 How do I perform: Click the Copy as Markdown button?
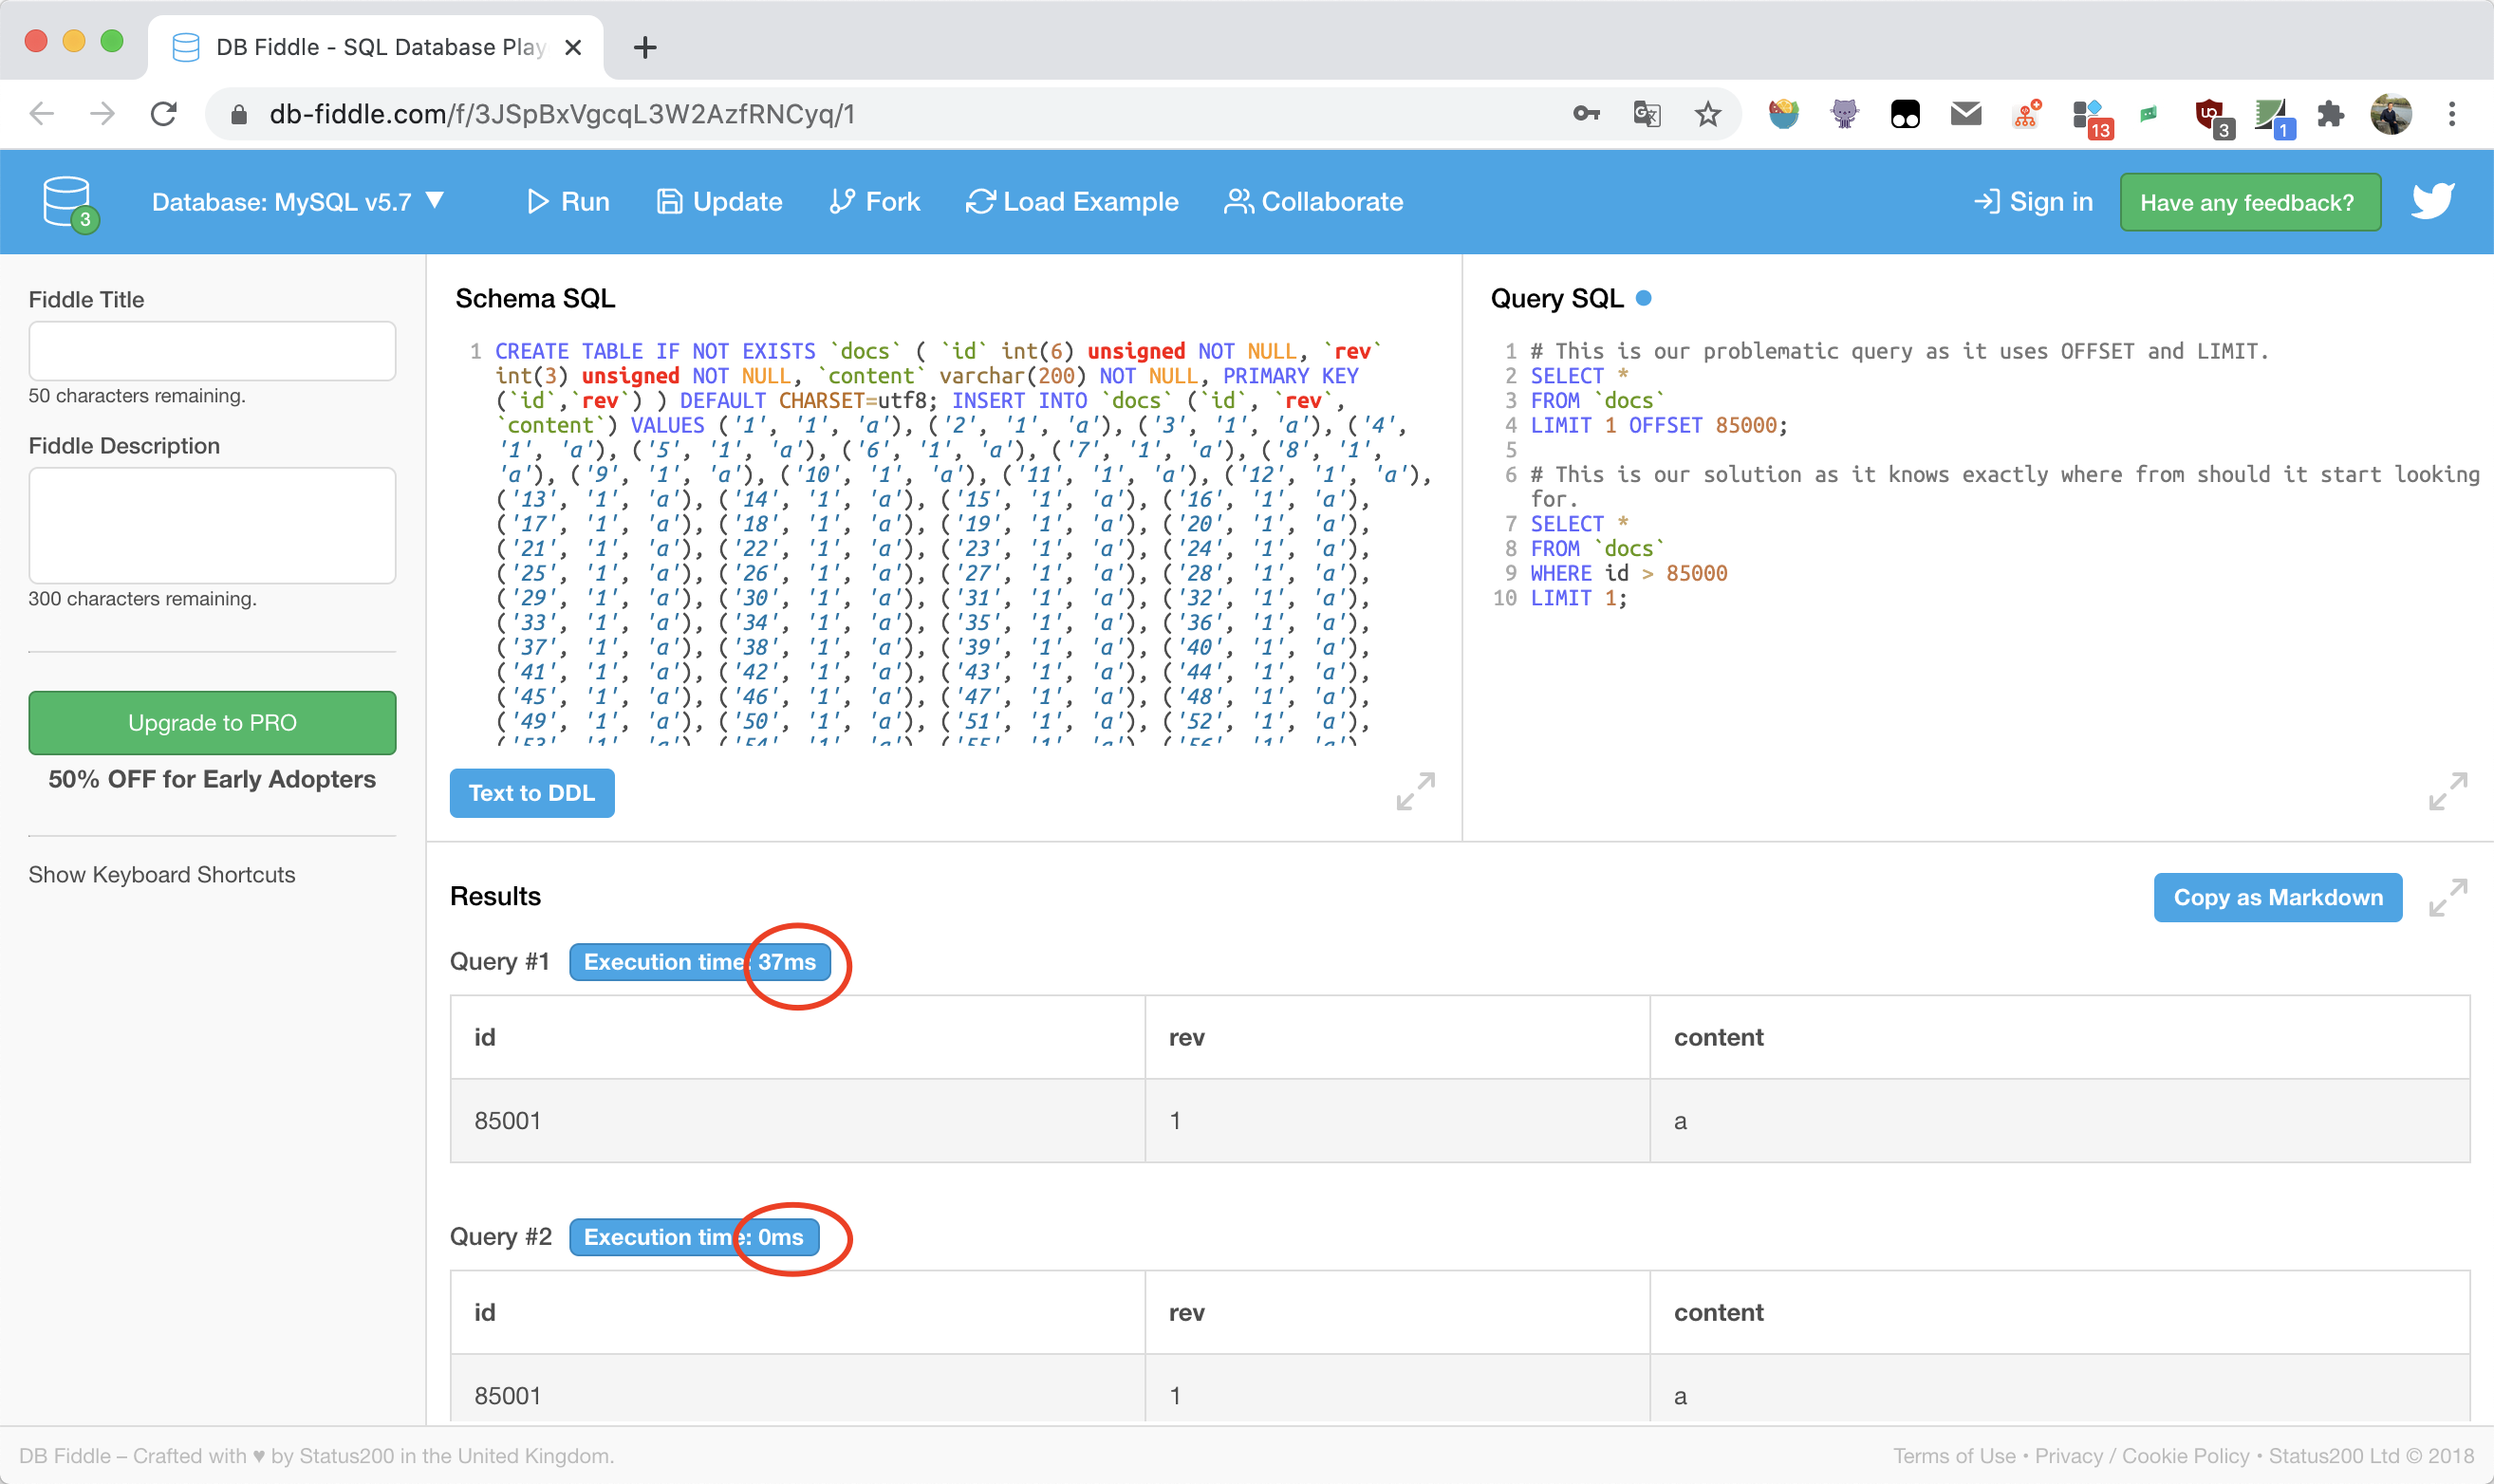pos(2277,897)
